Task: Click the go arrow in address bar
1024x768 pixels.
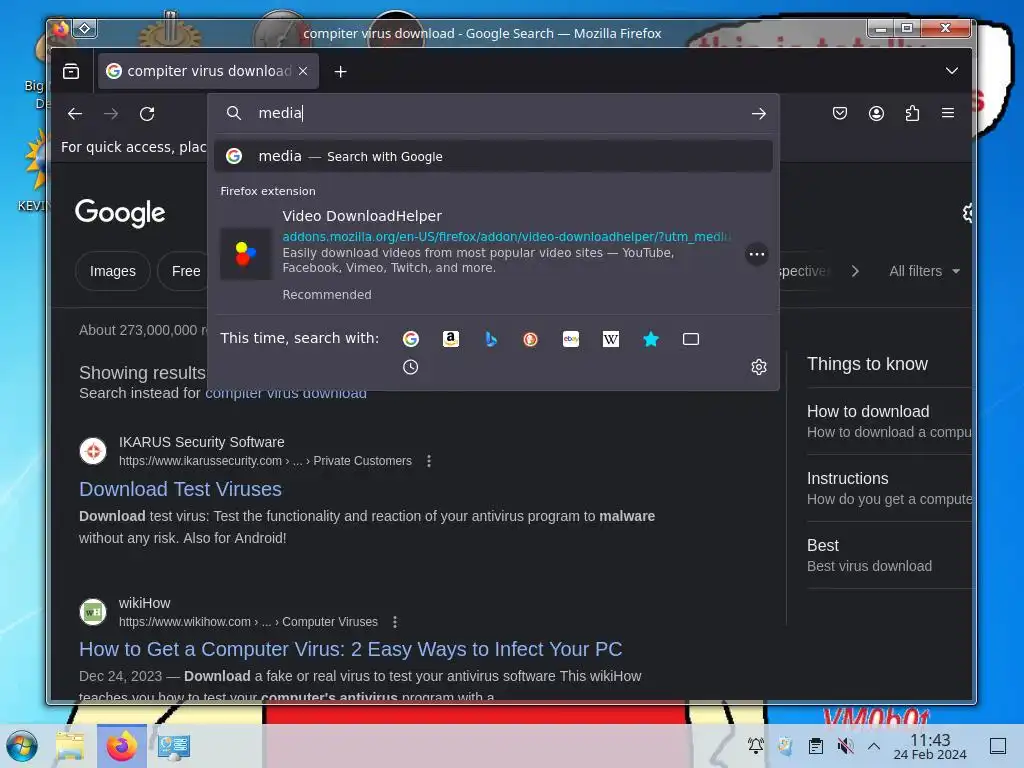Action: click(x=758, y=114)
